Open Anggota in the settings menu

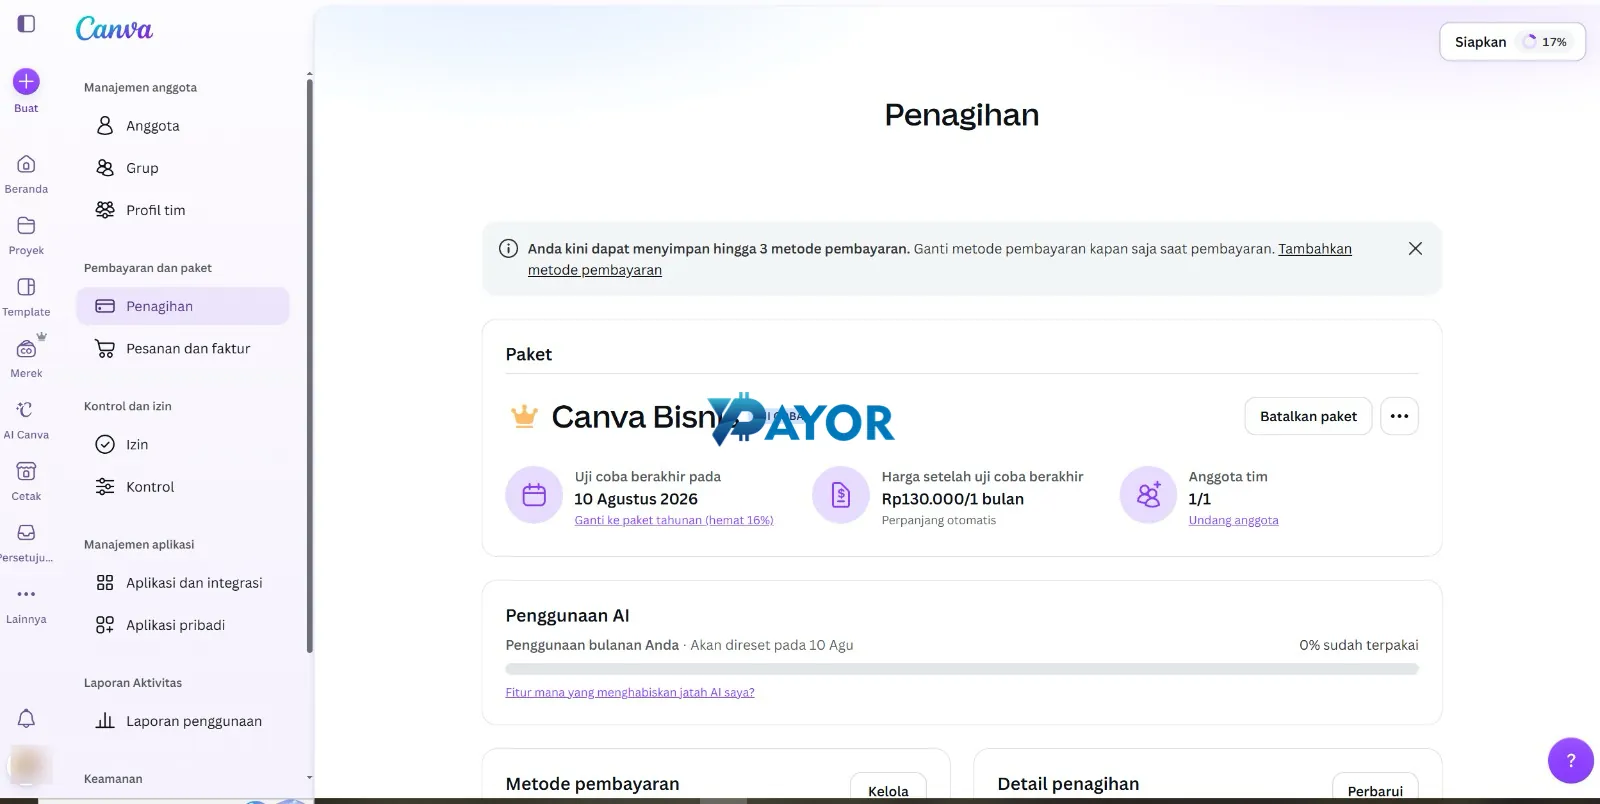pyautogui.click(x=183, y=126)
